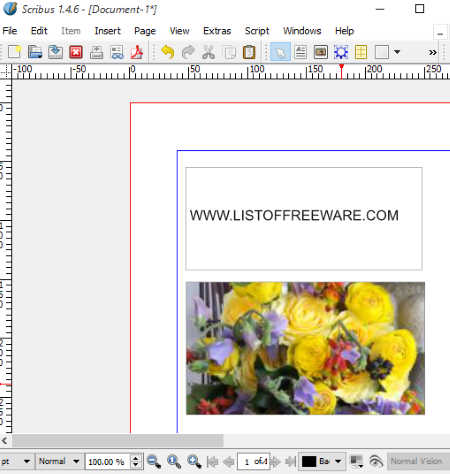Open the Edit menu
The width and height of the screenshot is (450, 474).
point(39,31)
